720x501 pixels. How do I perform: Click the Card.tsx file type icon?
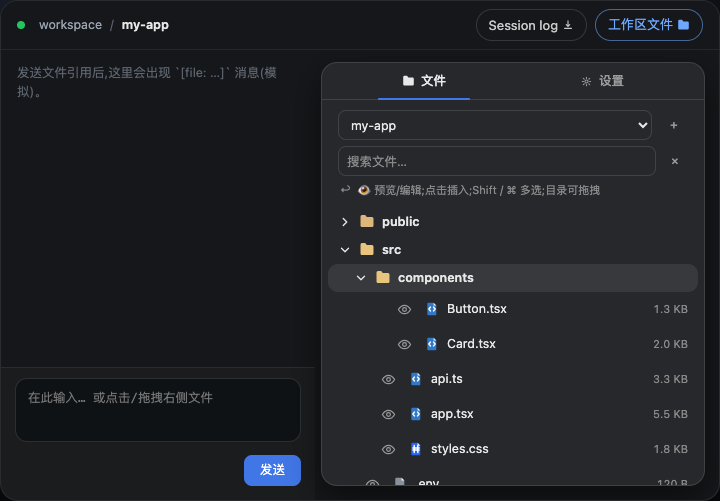432,344
